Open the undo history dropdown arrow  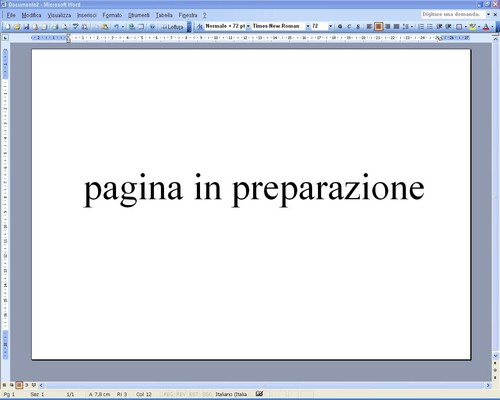(x=123, y=27)
